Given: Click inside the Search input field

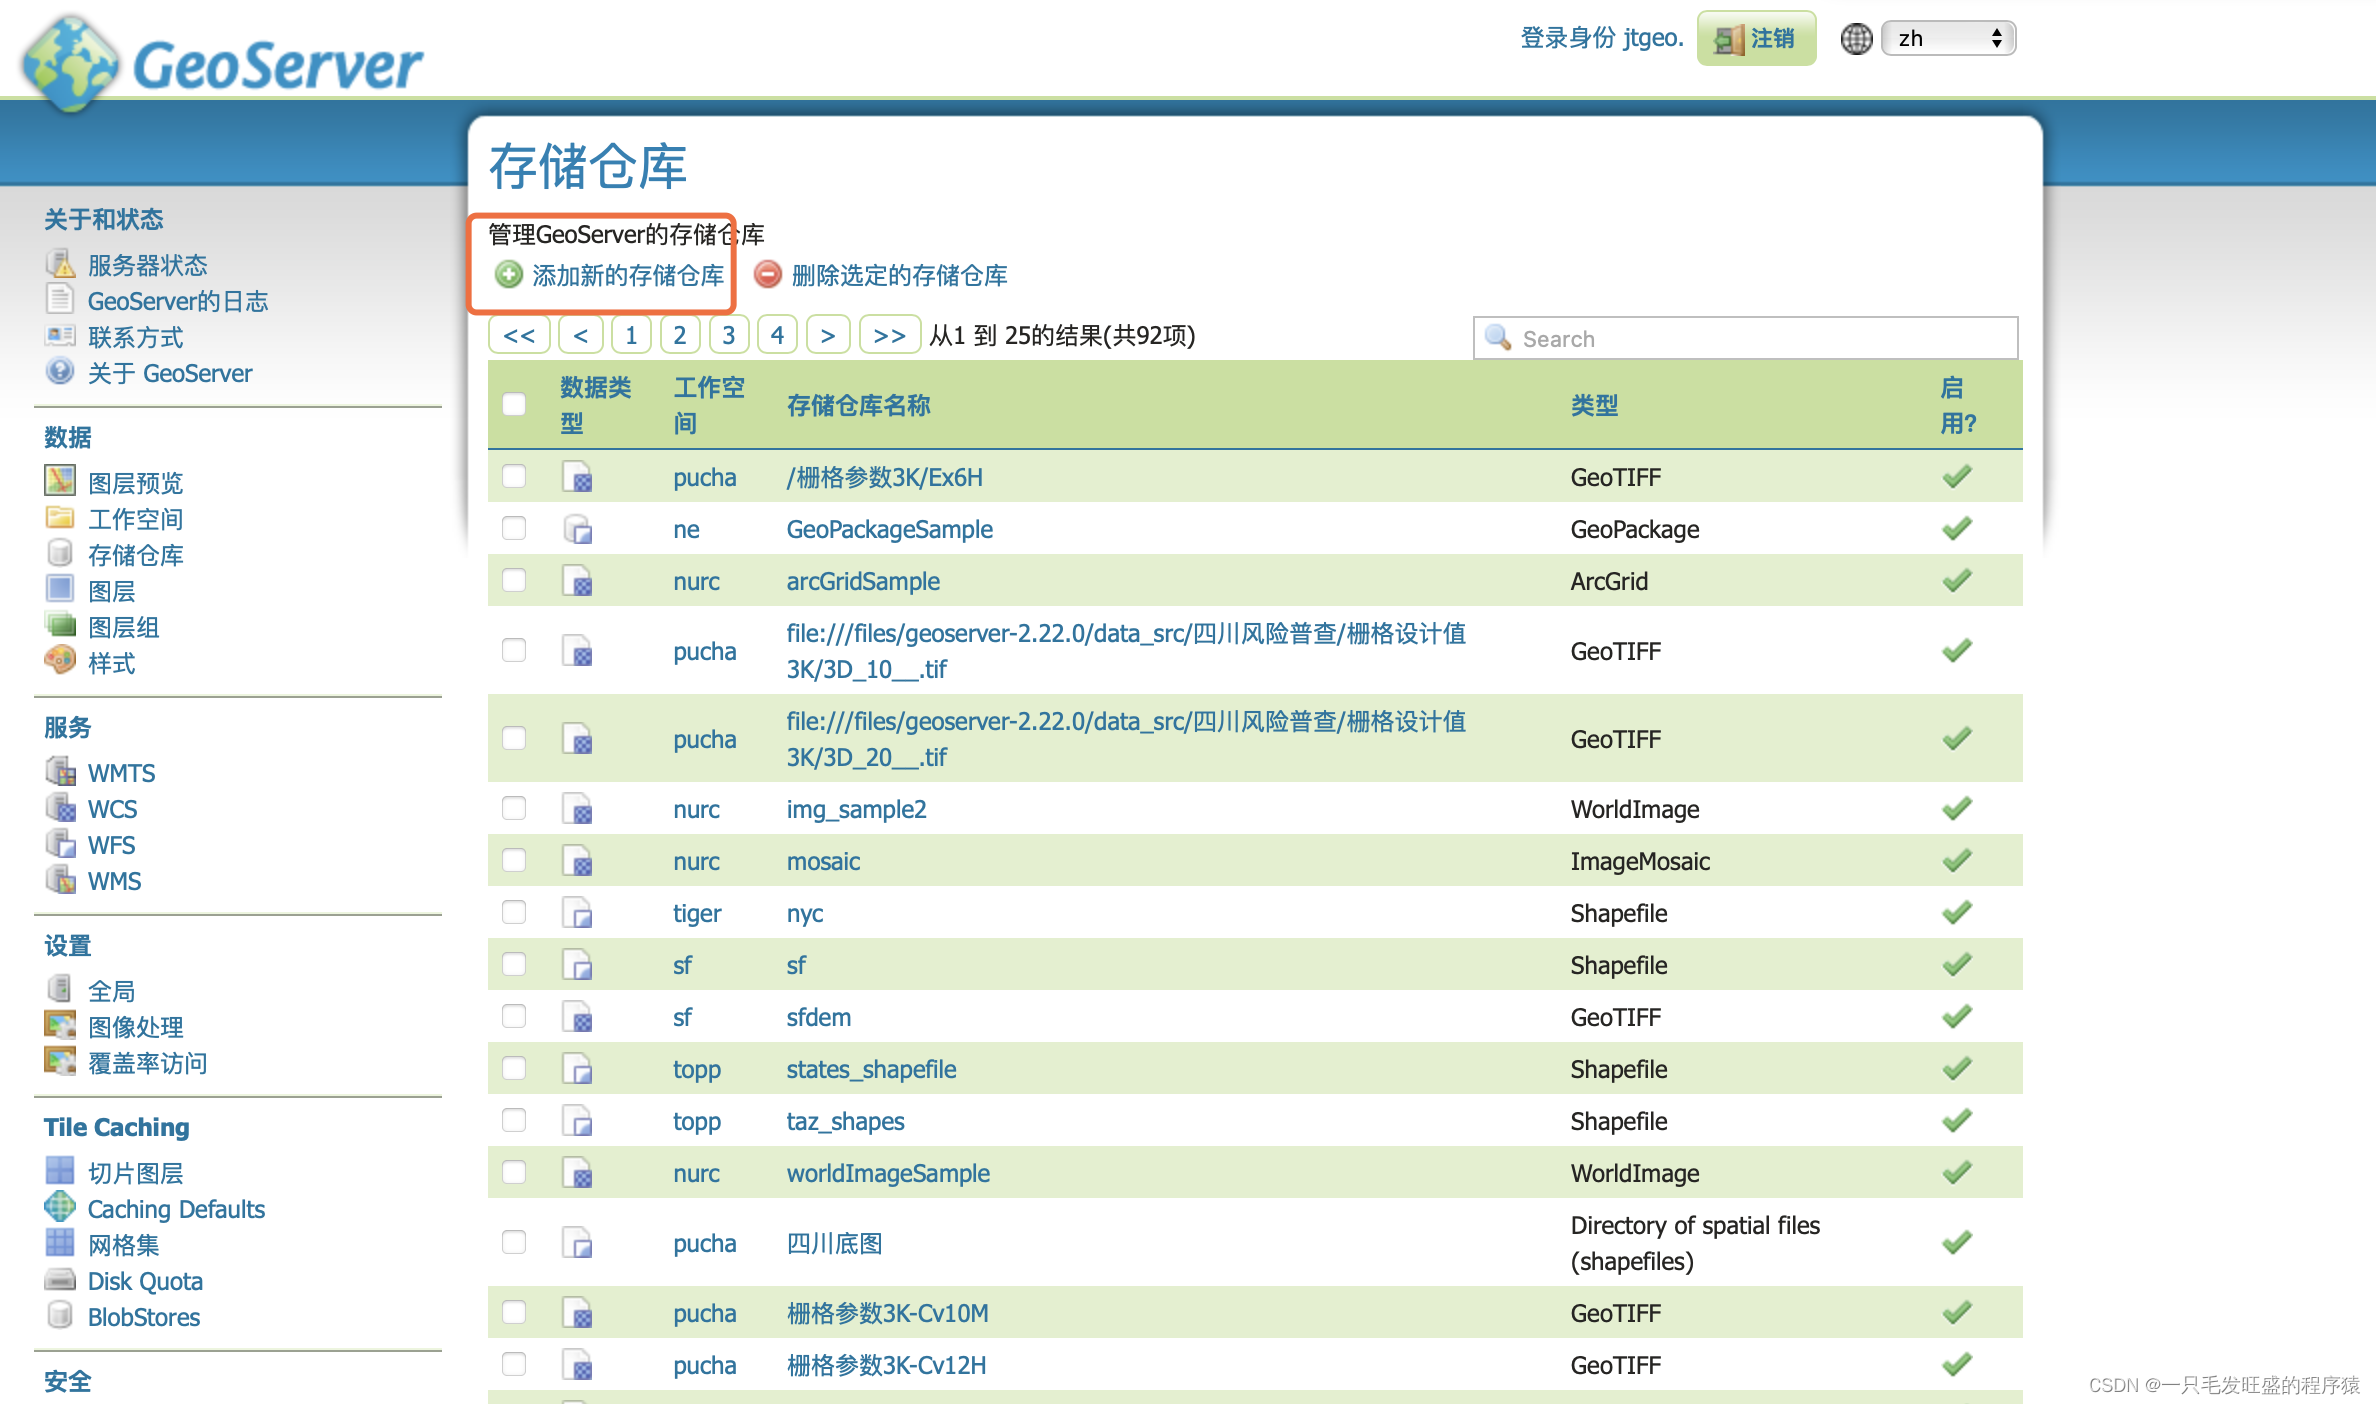Looking at the screenshot, I should 1745,338.
